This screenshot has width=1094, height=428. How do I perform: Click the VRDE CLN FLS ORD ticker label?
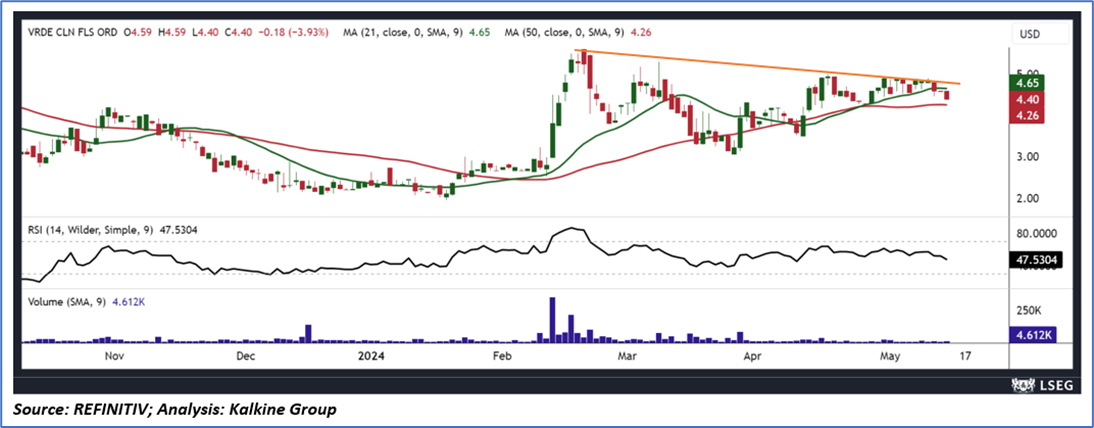pyautogui.click(x=73, y=31)
